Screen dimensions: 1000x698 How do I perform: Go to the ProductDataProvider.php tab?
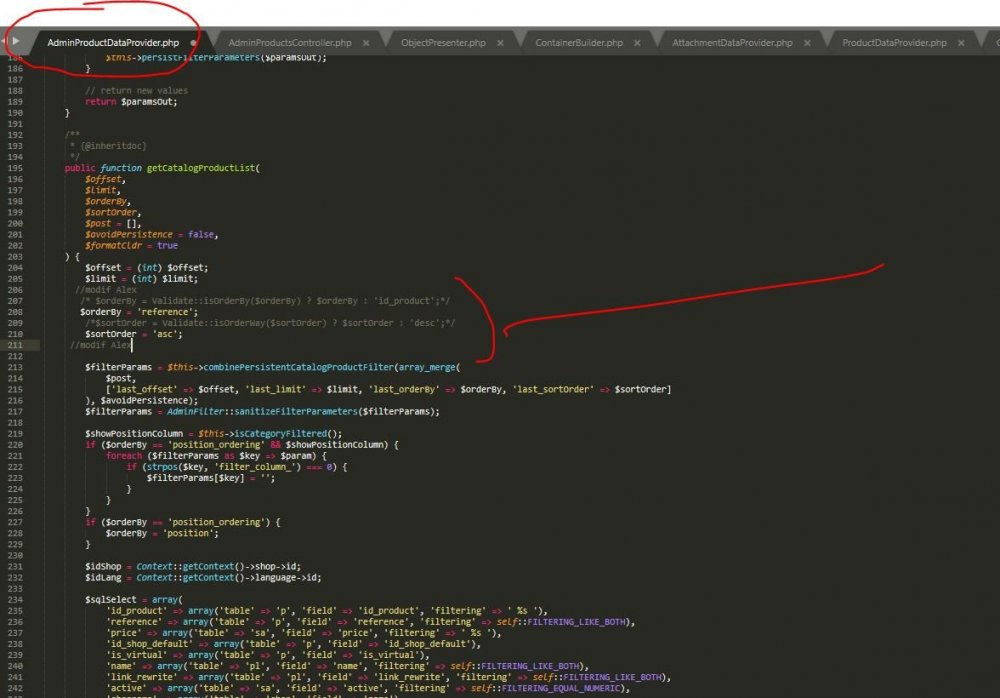click(894, 43)
